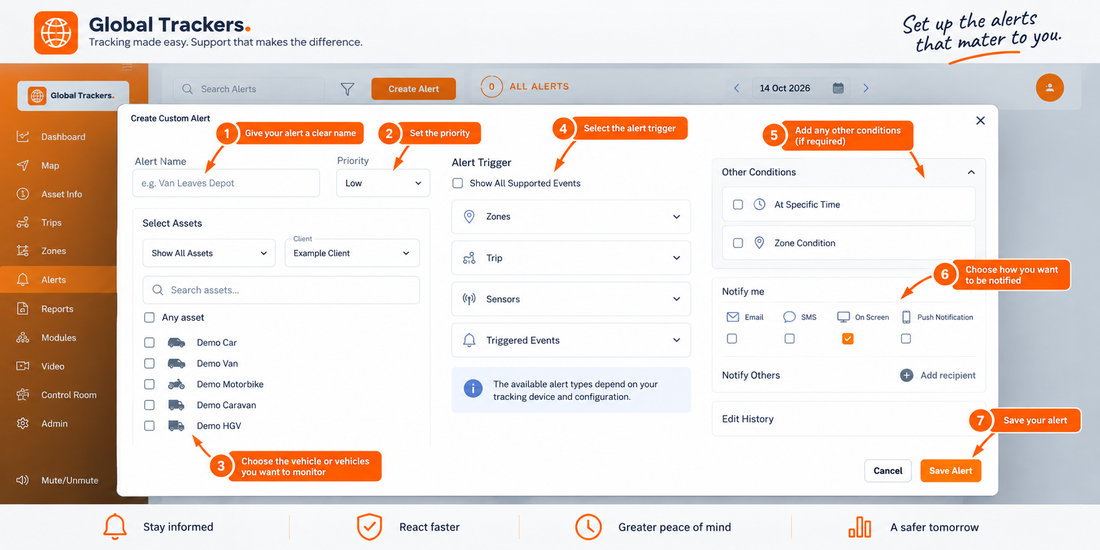The height and width of the screenshot is (550, 1100).
Task: Click the info icon in alert types note
Action: (x=474, y=389)
